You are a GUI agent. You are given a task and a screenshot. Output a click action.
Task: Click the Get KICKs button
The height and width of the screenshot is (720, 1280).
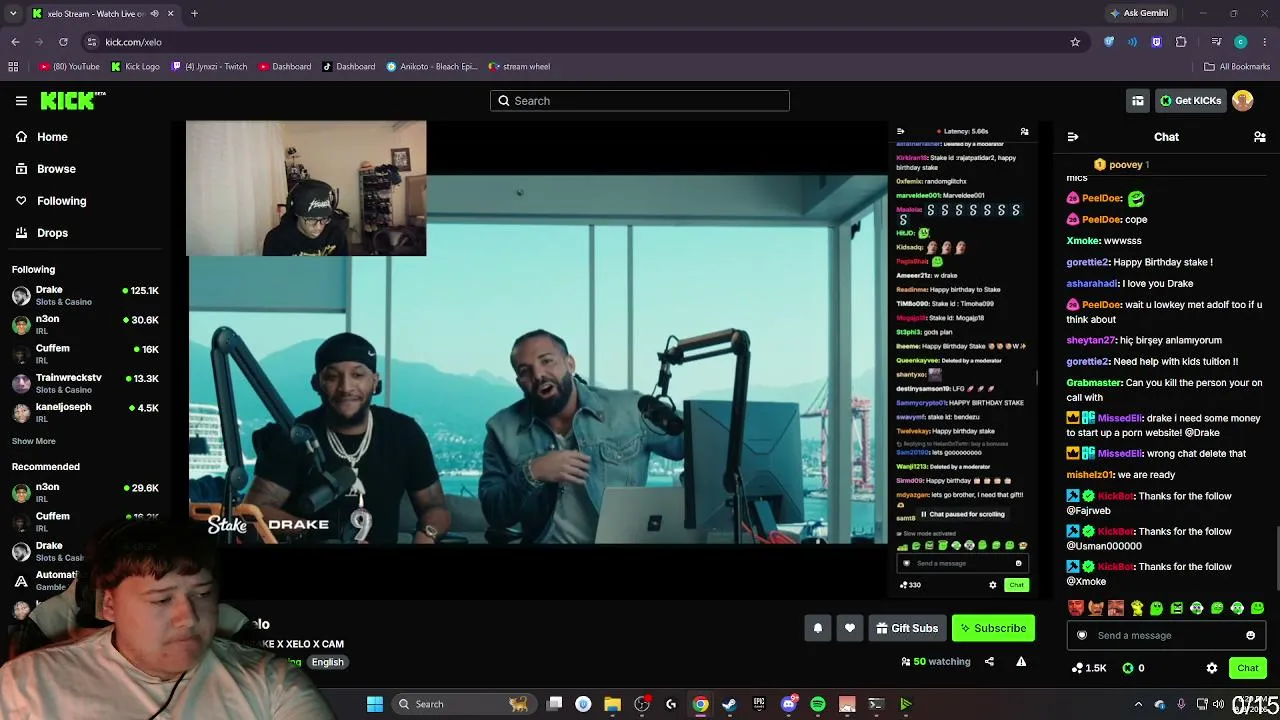[1190, 101]
